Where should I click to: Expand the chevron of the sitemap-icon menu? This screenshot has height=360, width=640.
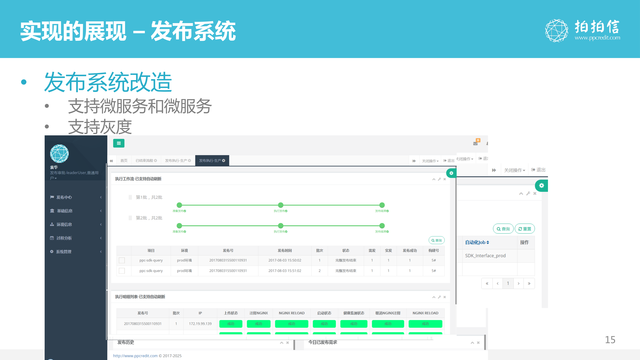101,224
